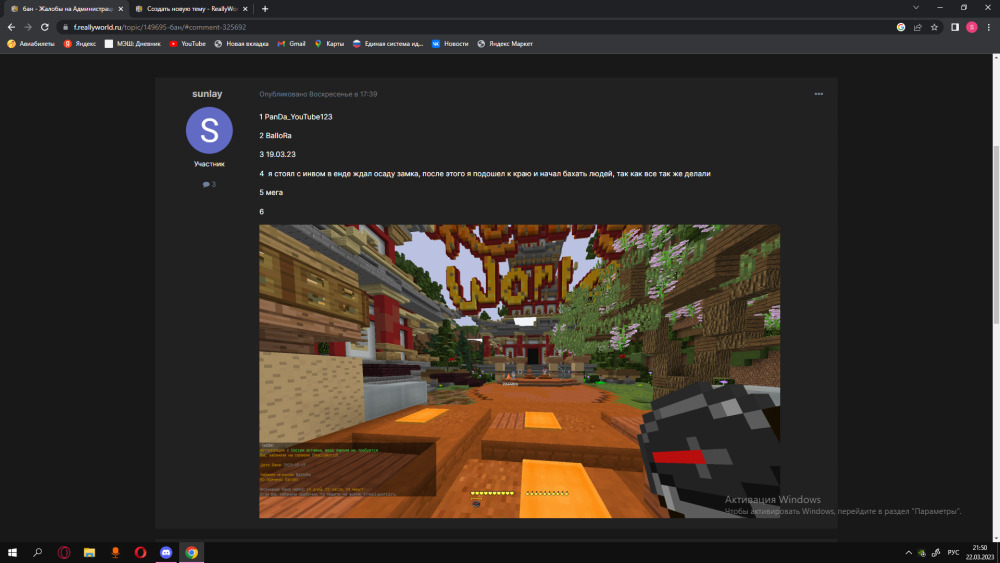Open sunlay's profile via username
The height and width of the screenshot is (563, 1000).
(x=207, y=94)
